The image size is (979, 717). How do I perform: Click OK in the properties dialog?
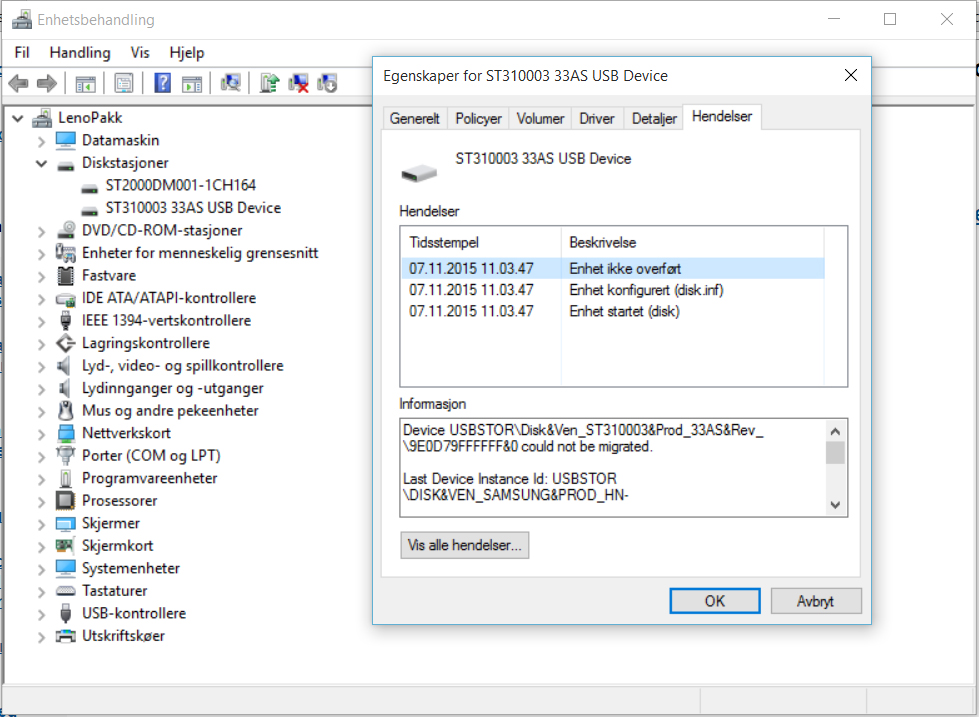(x=715, y=601)
